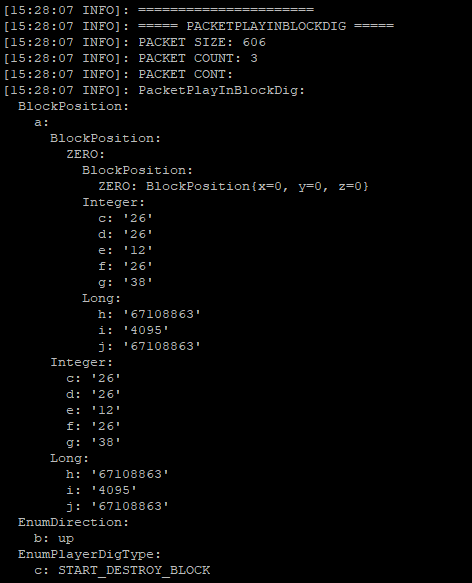
Task: Select the PACKET SIZE: 606 text
Action: 202,42
